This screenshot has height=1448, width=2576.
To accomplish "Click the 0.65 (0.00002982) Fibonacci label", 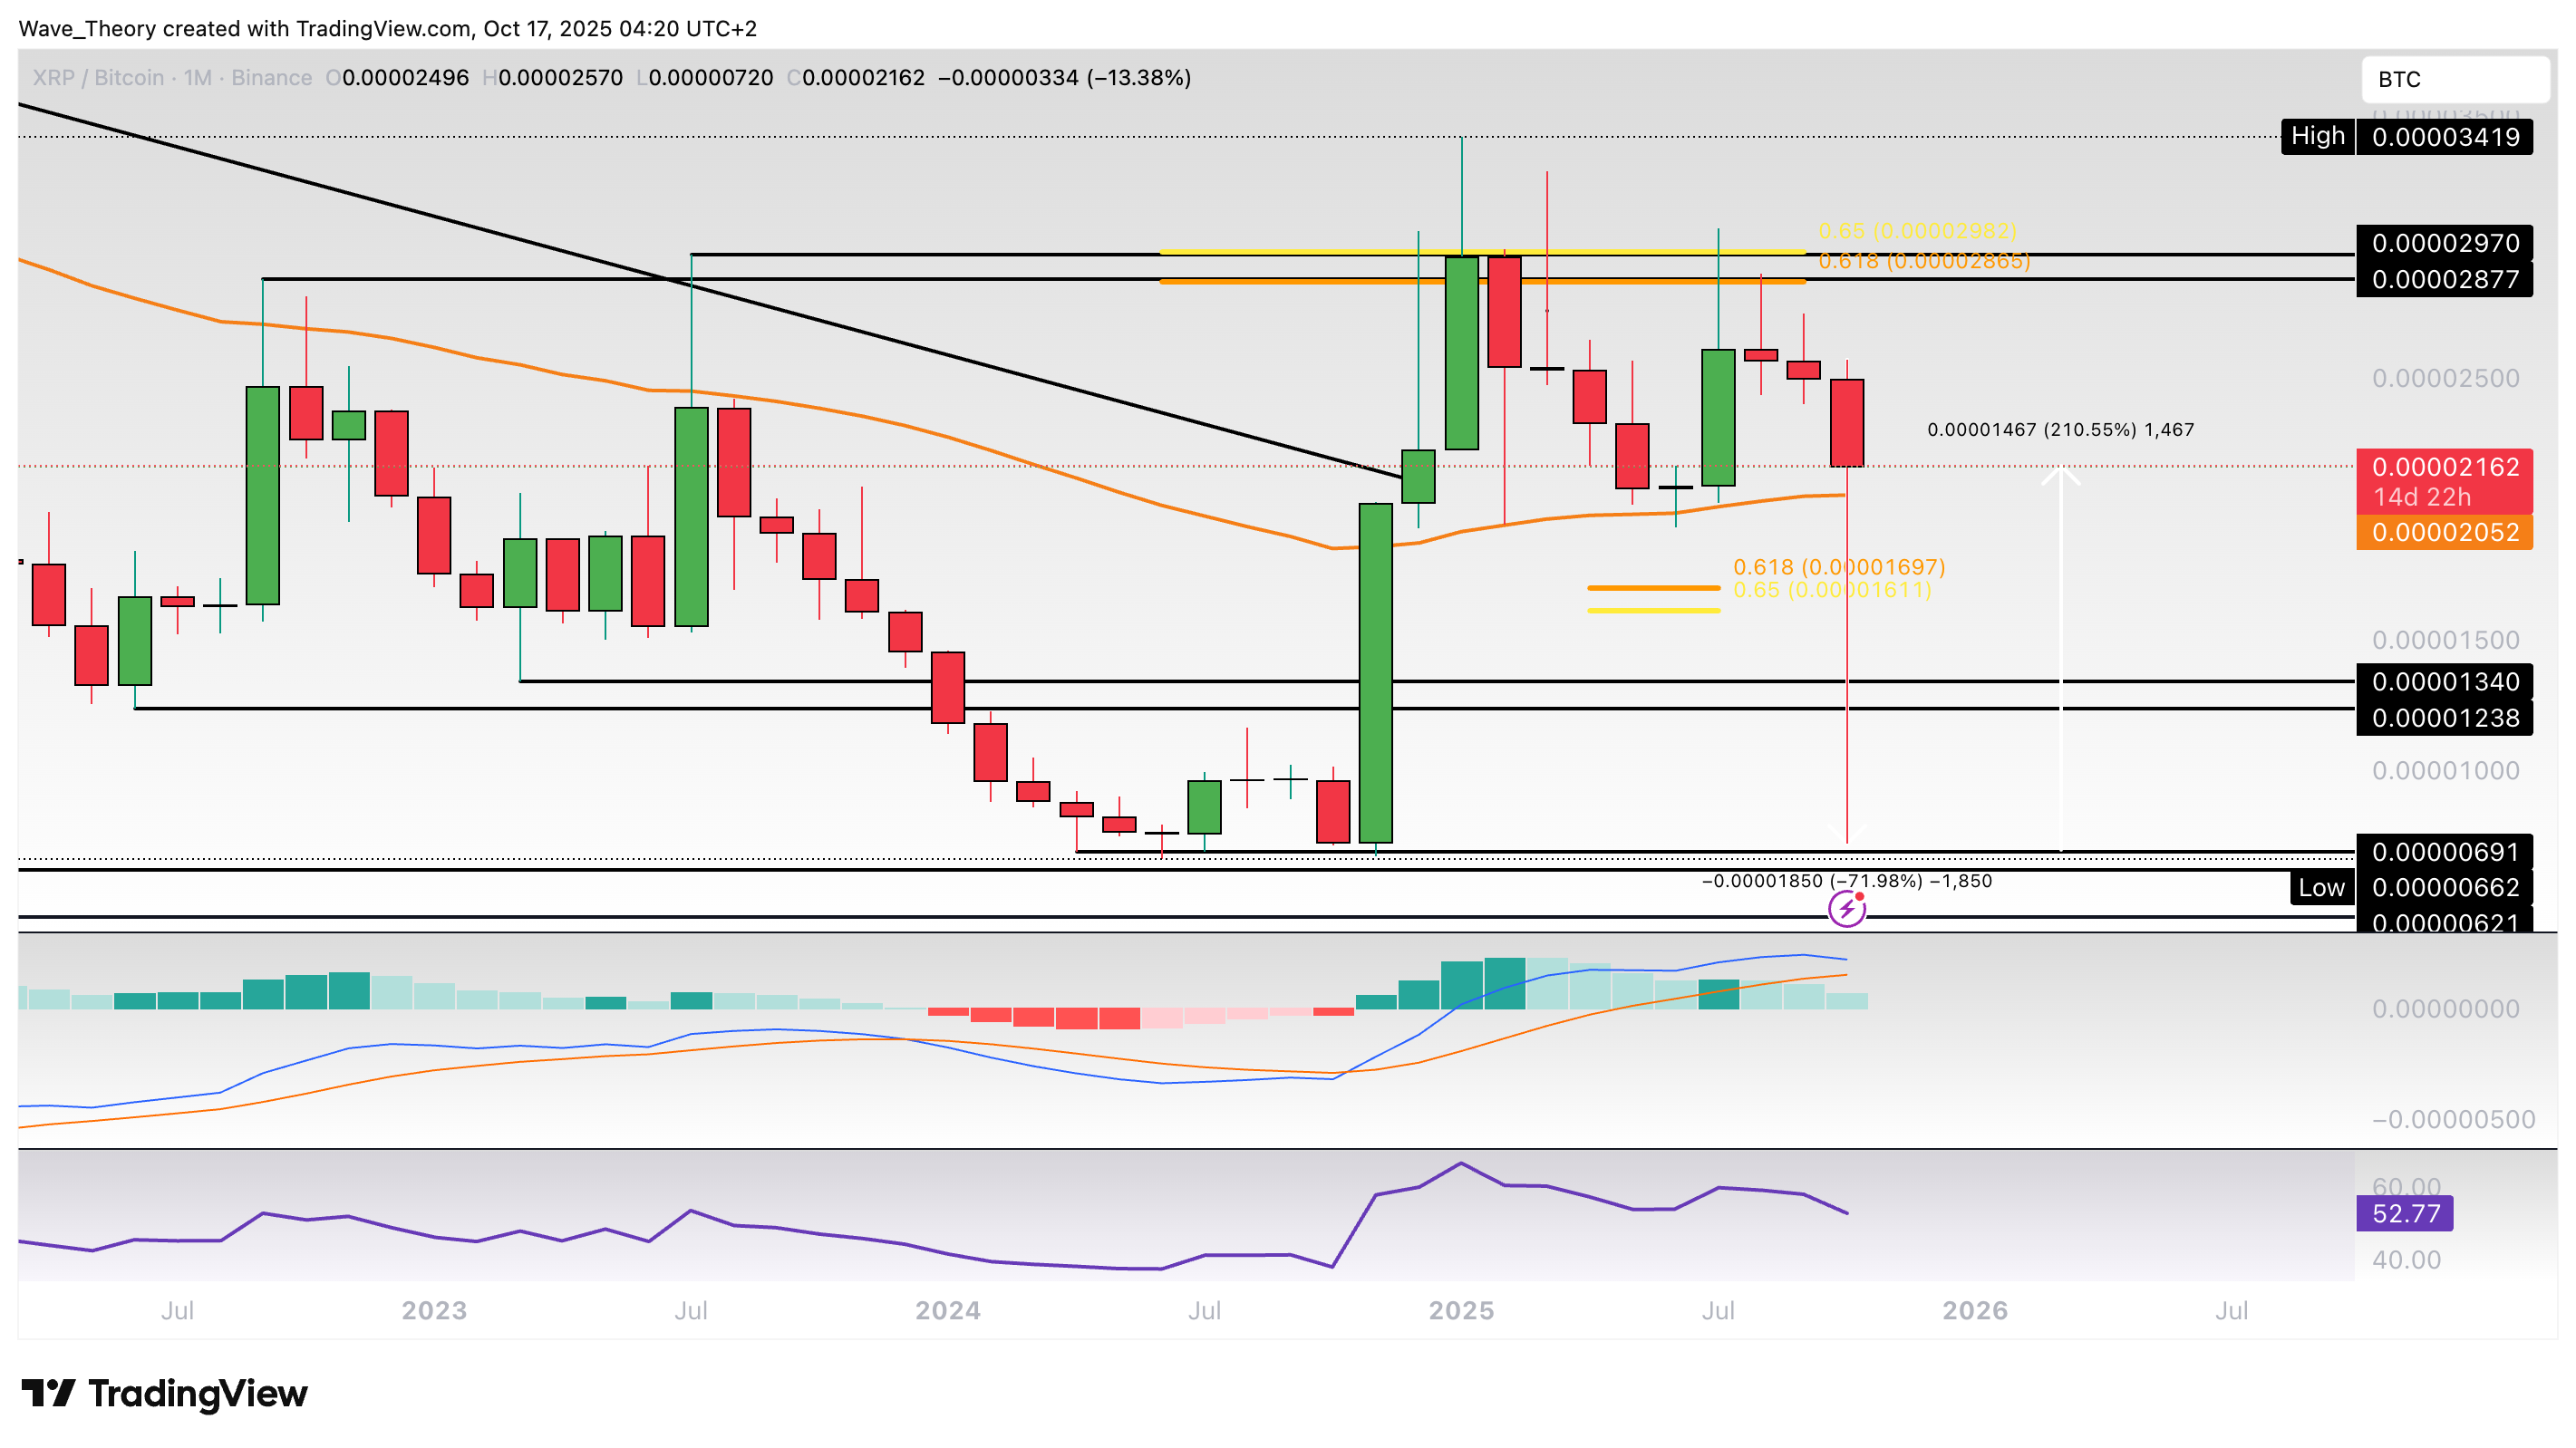I will (1916, 231).
